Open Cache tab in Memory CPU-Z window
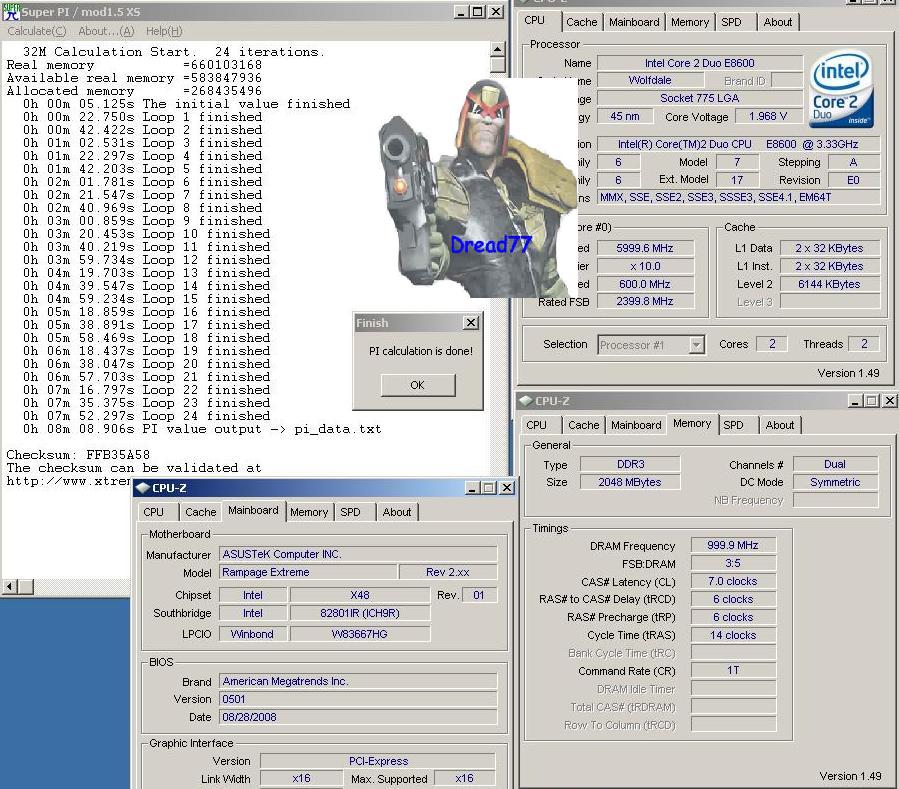 coord(584,425)
